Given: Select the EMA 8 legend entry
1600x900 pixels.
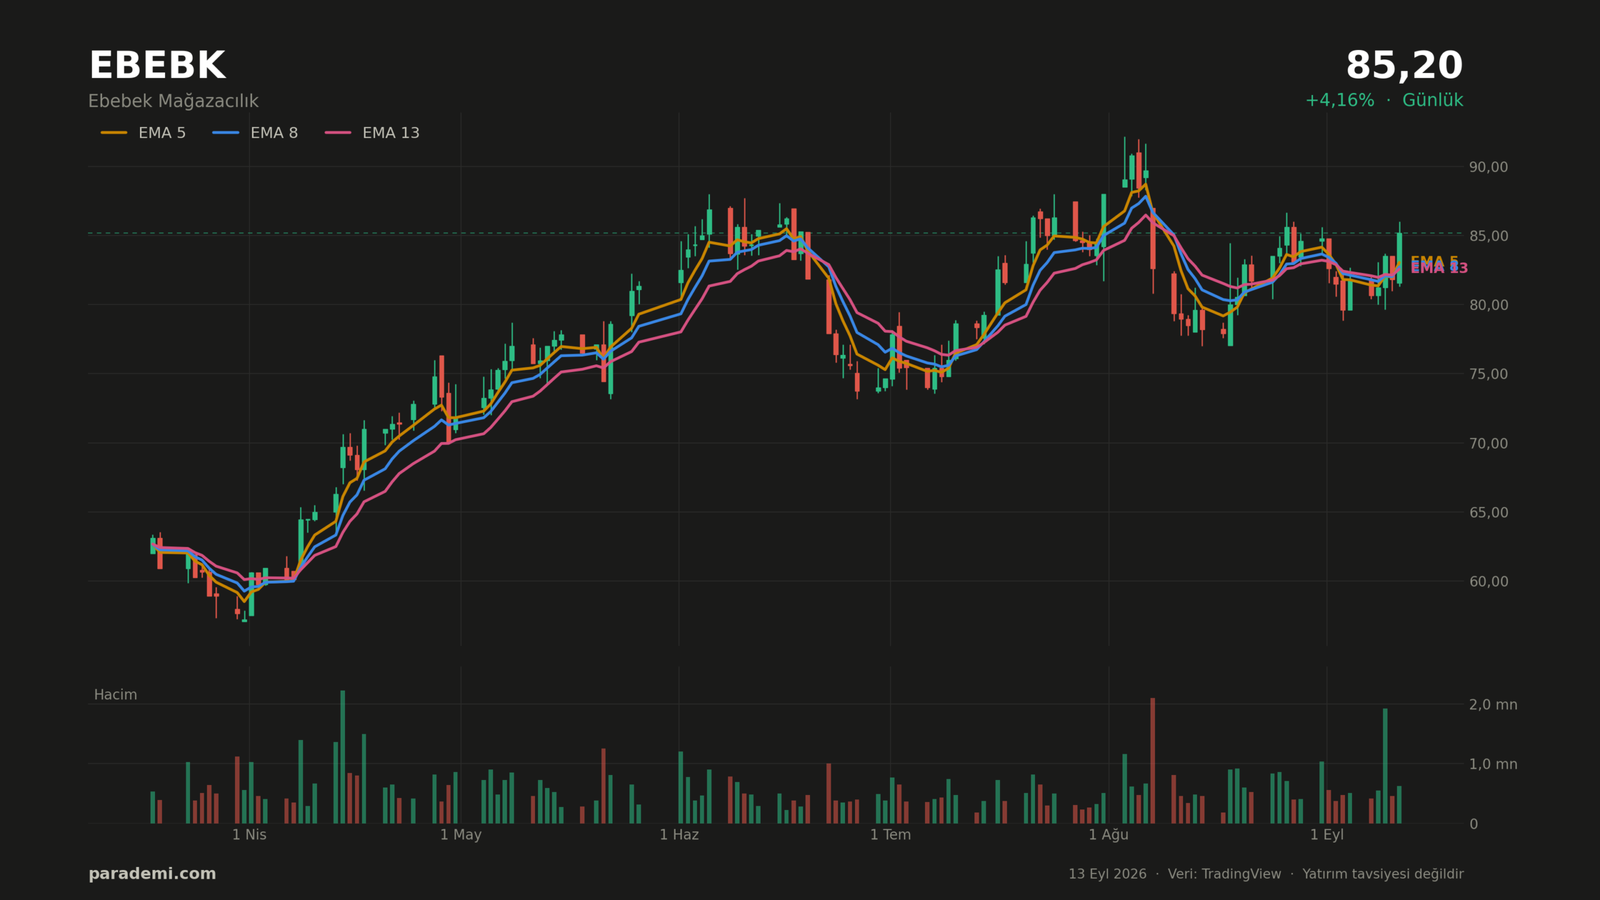Looking at the screenshot, I should pyautogui.click(x=255, y=133).
